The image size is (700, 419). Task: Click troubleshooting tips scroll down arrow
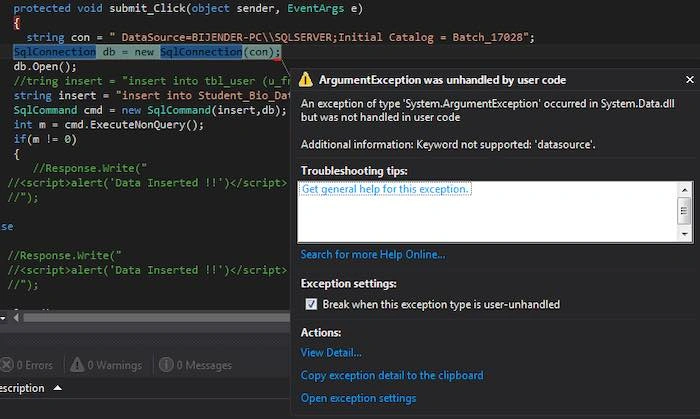click(x=684, y=234)
